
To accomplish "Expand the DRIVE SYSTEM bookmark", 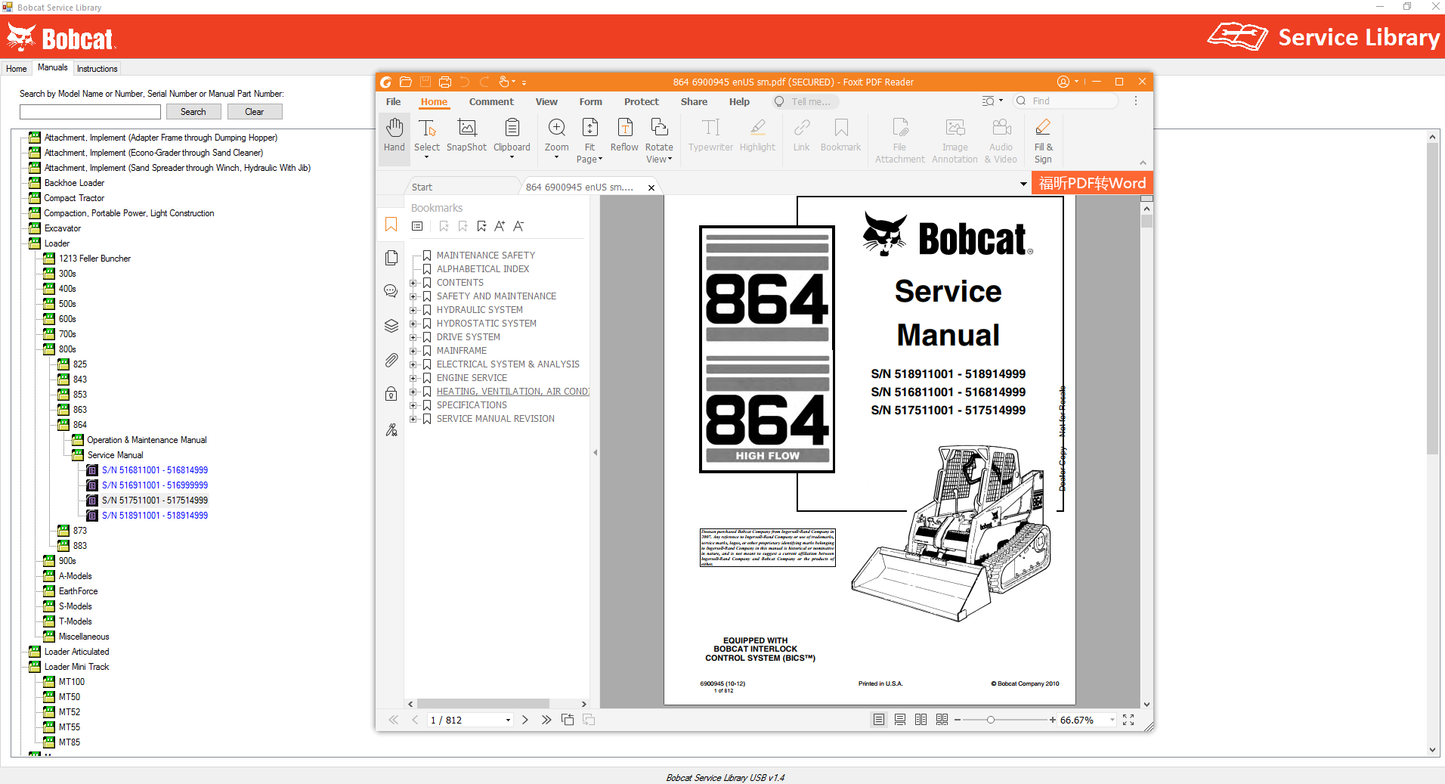I will [413, 337].
